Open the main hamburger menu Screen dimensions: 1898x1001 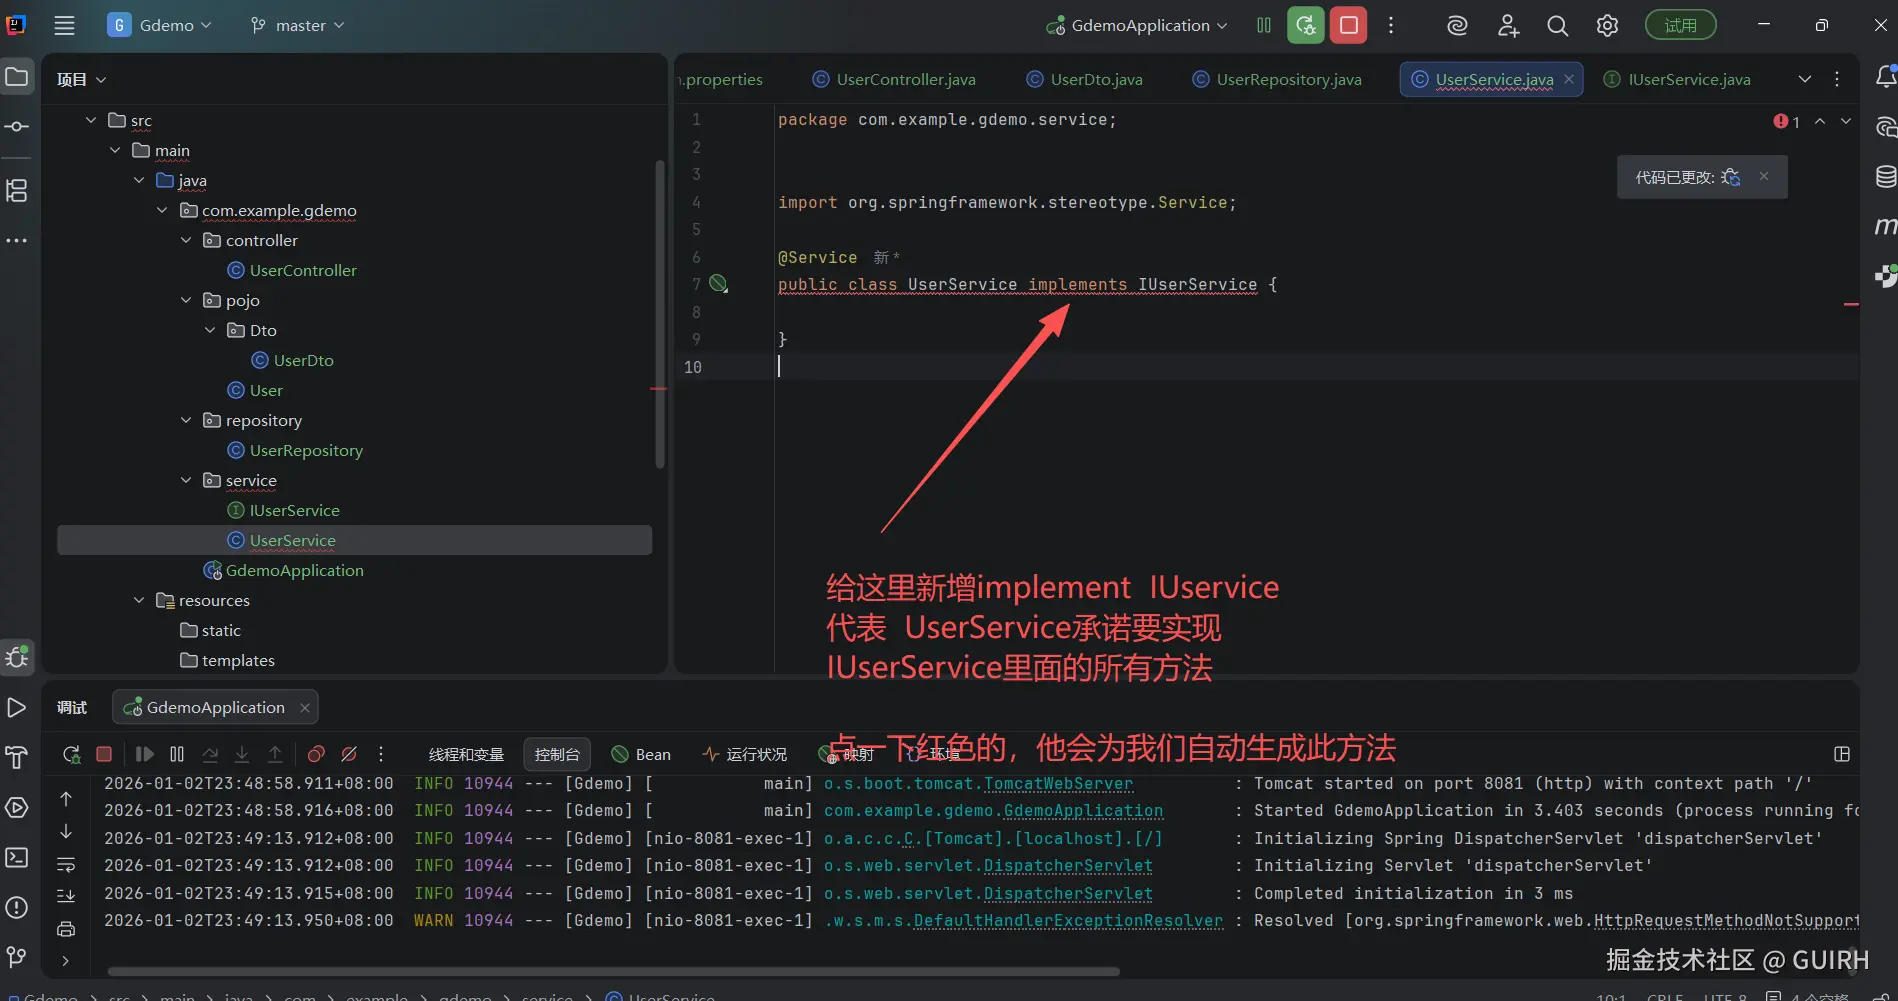pos(65,26)
